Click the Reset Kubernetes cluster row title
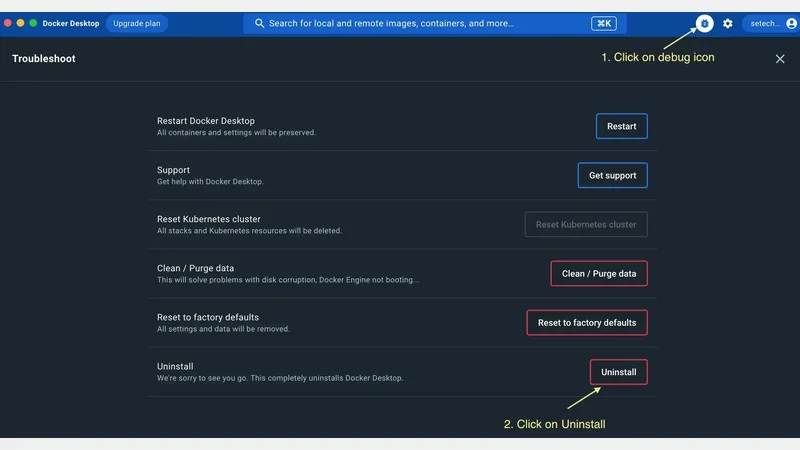This screenshot has height=450, width=800. 209,219
